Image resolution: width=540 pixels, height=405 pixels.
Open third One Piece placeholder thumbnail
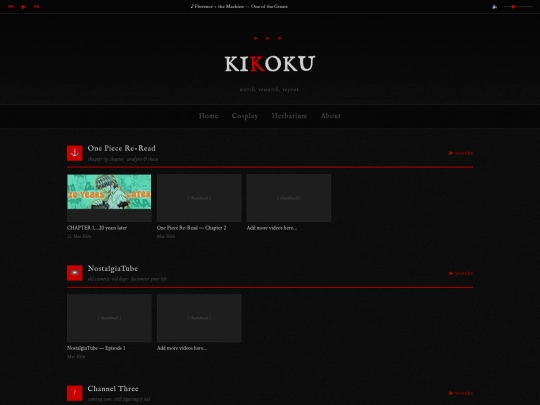coord(289,198)
